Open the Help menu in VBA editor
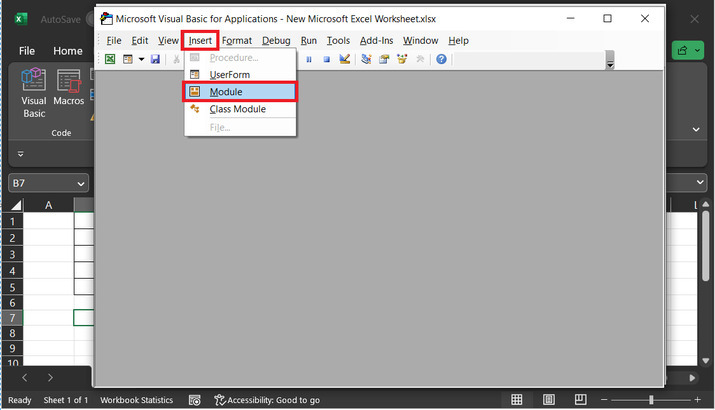The height and width of the screenshot is (410, 715). point(458,41)
